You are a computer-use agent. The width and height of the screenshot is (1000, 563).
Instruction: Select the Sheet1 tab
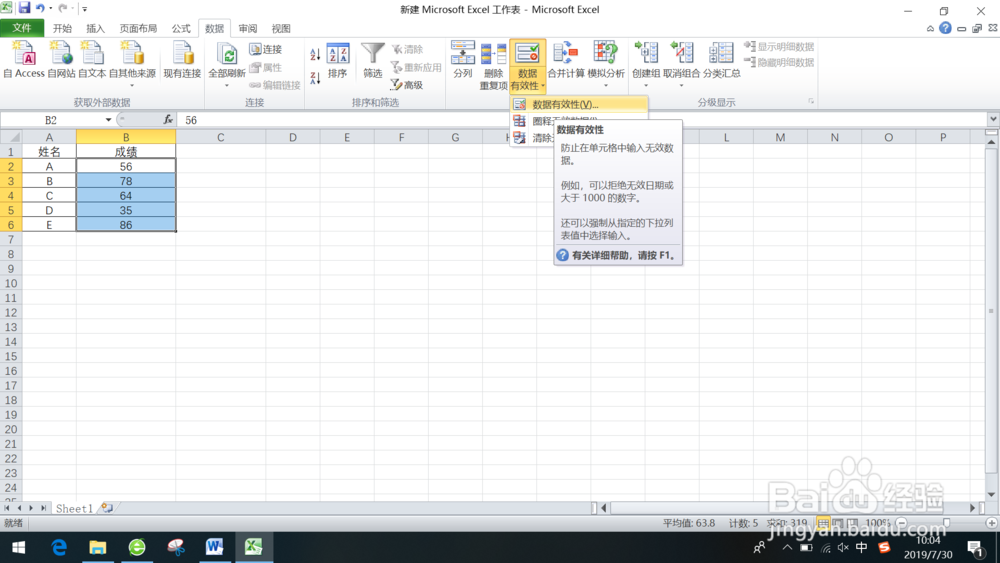click(x=74, y=508)
